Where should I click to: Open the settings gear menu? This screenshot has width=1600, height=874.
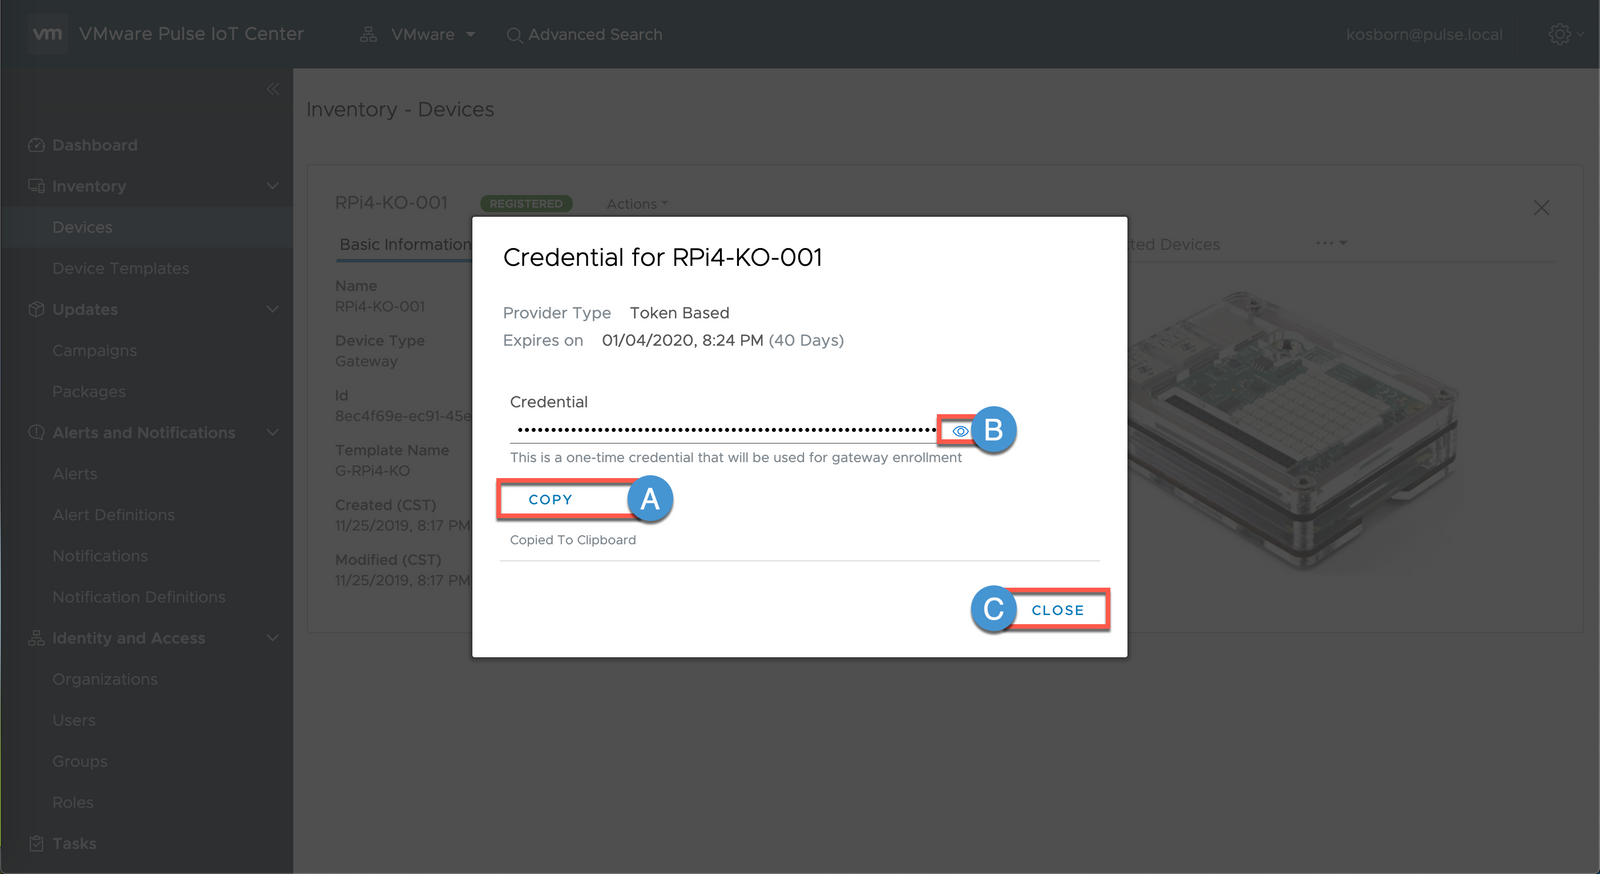(x=1560, y=34)
